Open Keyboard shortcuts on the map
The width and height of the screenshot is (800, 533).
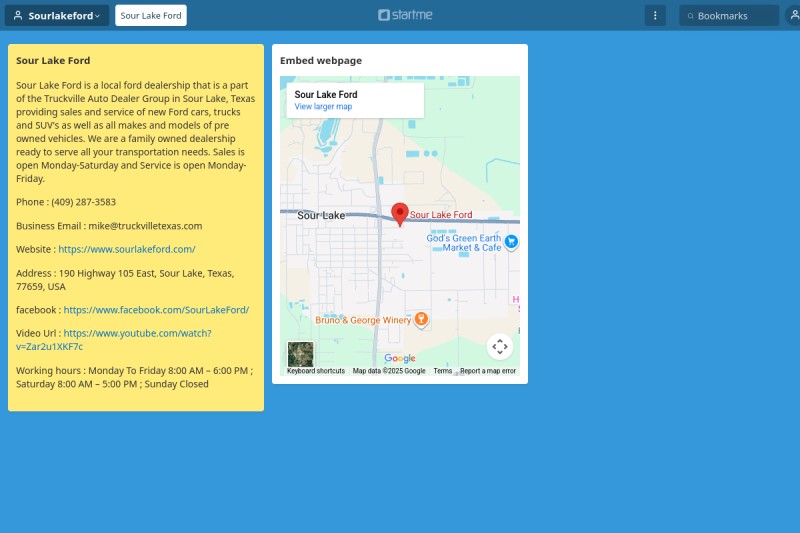point(316,371)
